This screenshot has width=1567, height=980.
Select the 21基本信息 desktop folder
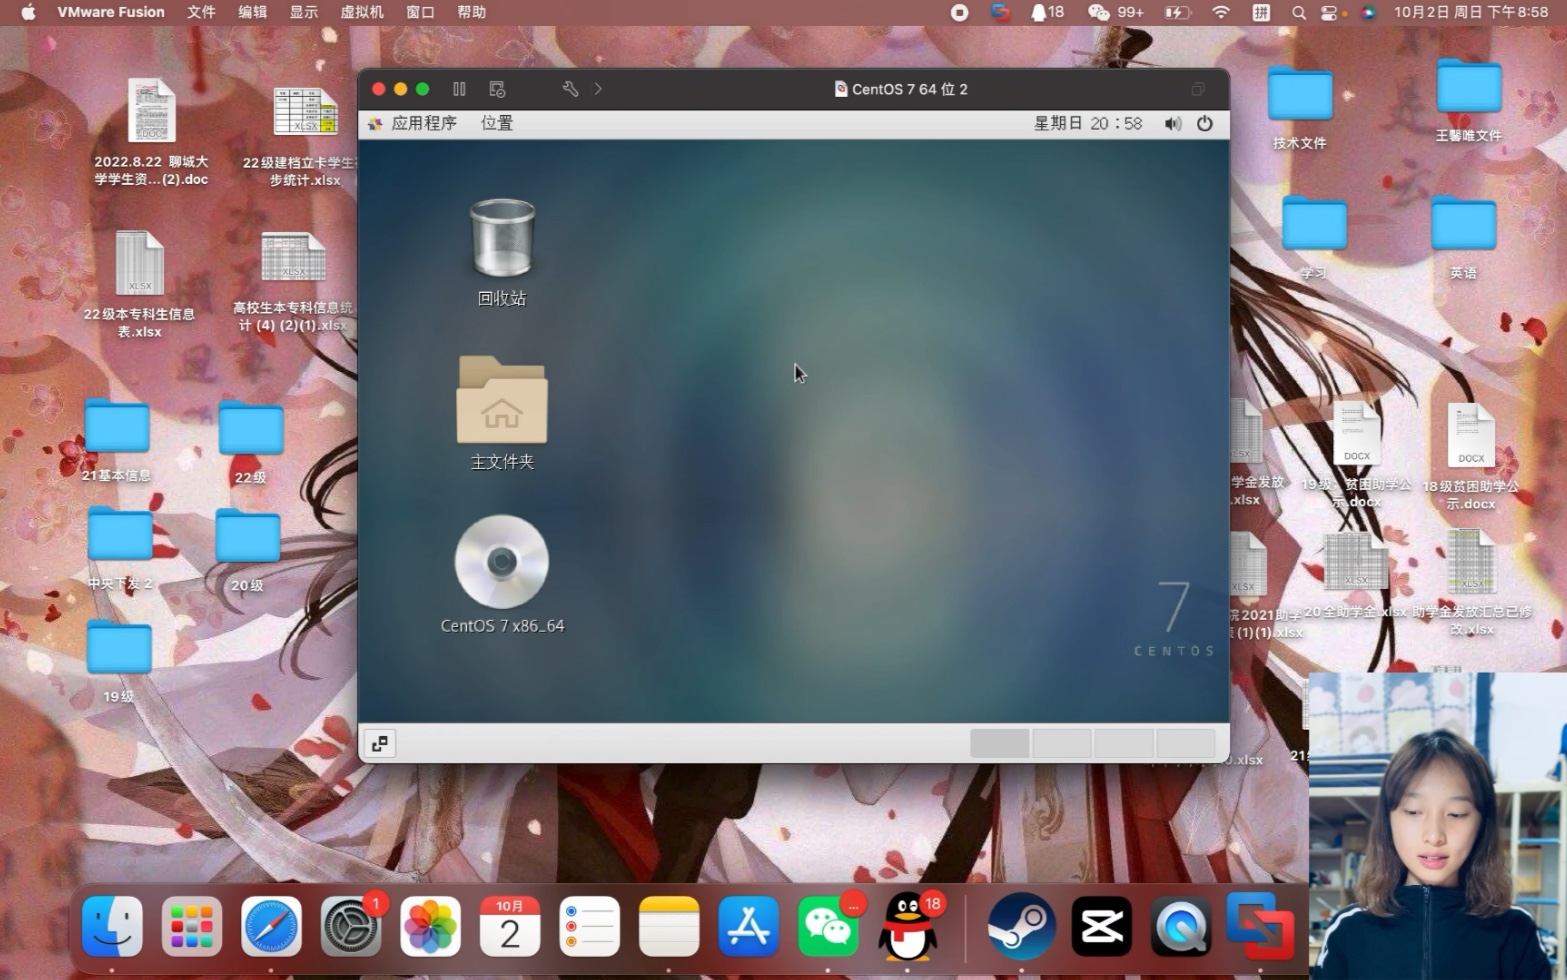[117, 439]
